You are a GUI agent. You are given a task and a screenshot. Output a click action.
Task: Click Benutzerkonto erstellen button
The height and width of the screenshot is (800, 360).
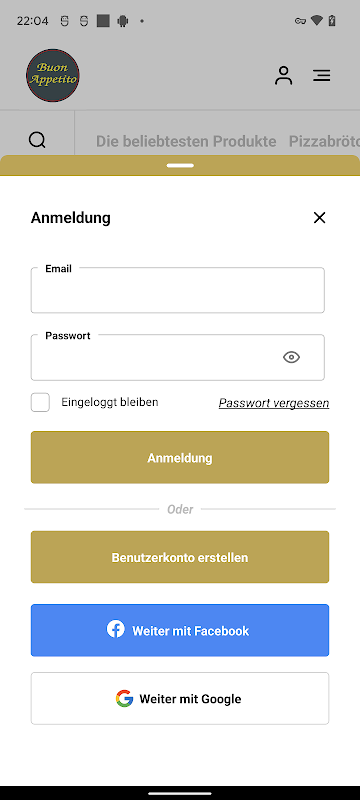pos(180,557)
